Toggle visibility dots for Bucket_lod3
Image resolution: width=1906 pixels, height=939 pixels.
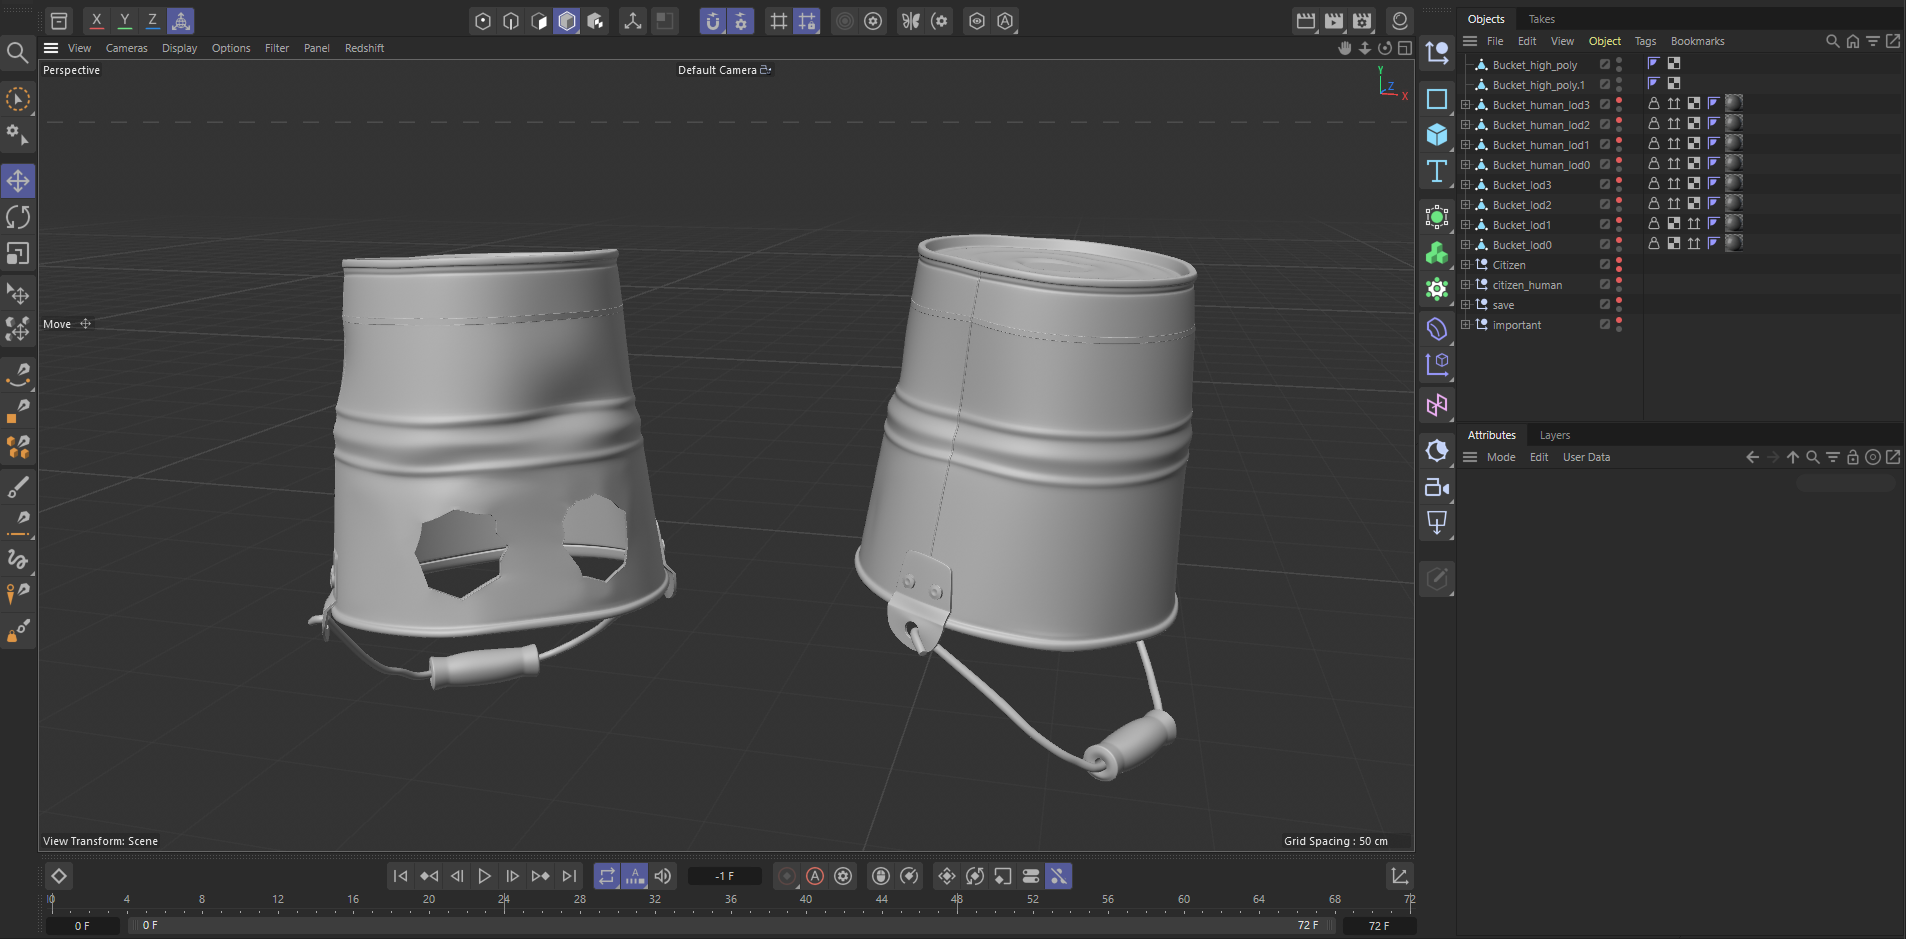tap(1619, 185)
